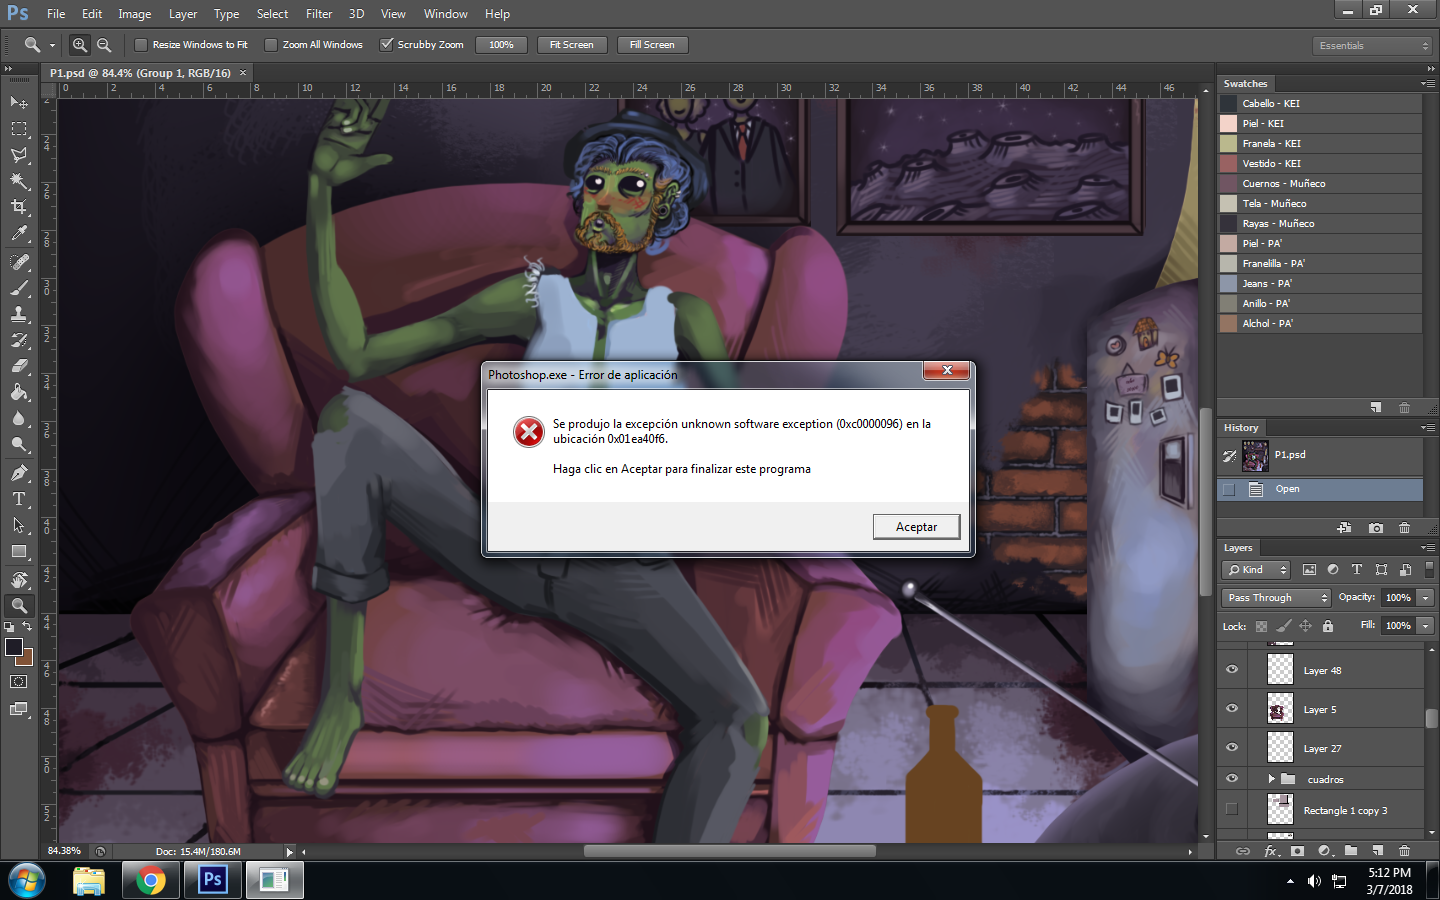Expand the cuadros layer group
Viewport: 1440px width, 900px height.
click(x=1271, y=779)
